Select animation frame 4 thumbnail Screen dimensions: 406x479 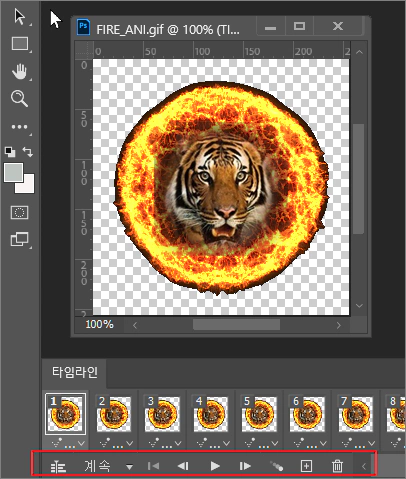pyautogui.click(x=211, y=414)
